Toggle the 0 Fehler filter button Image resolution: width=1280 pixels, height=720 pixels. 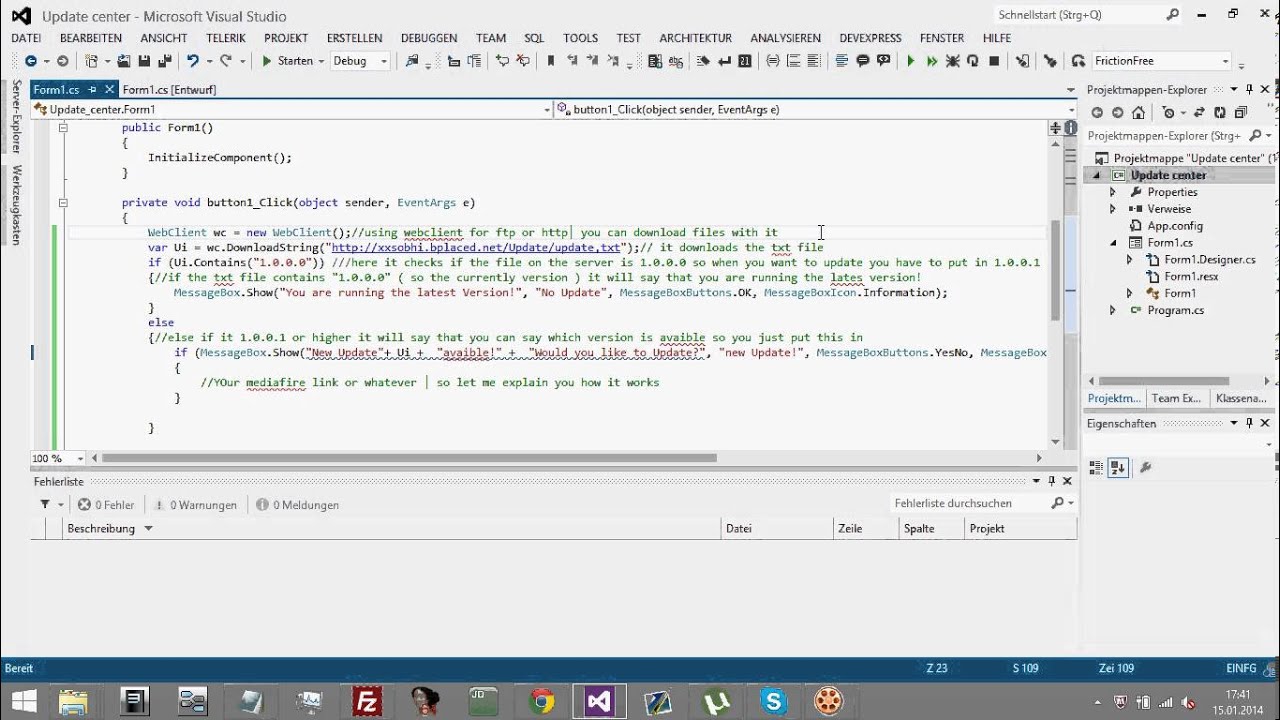[x=106, y=505]
